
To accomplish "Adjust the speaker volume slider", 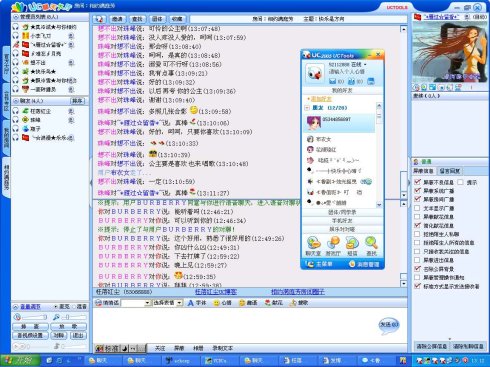I will coord(35,317).
